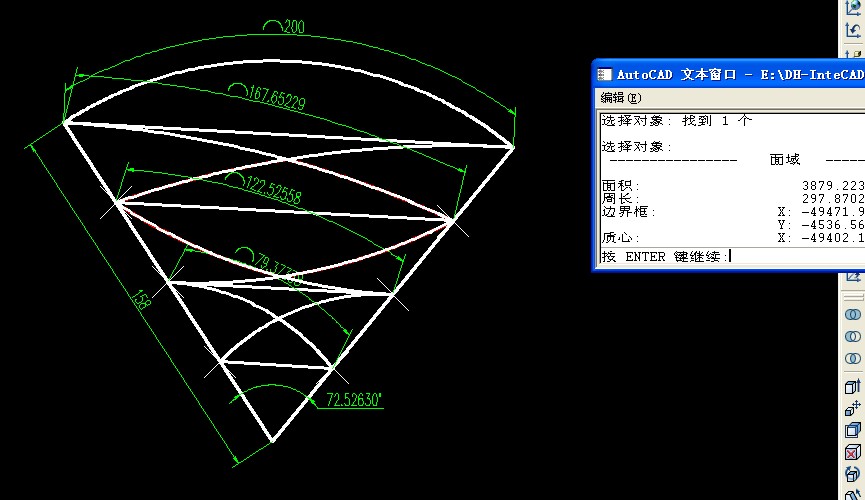Click the 周长 value 297.8702 line

click(733, 199)
